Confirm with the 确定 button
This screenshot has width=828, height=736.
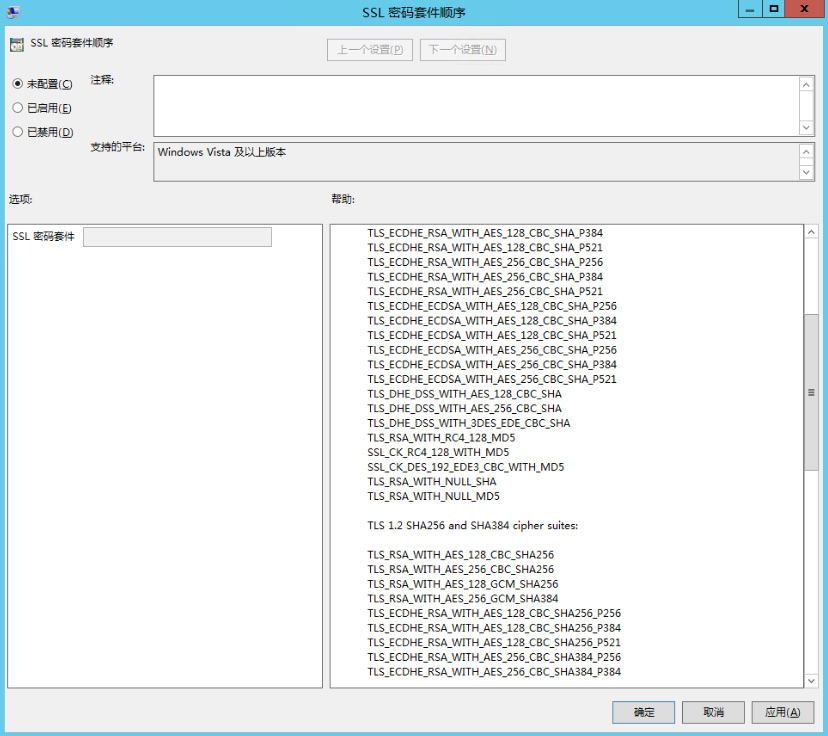(x=643, y=712)
